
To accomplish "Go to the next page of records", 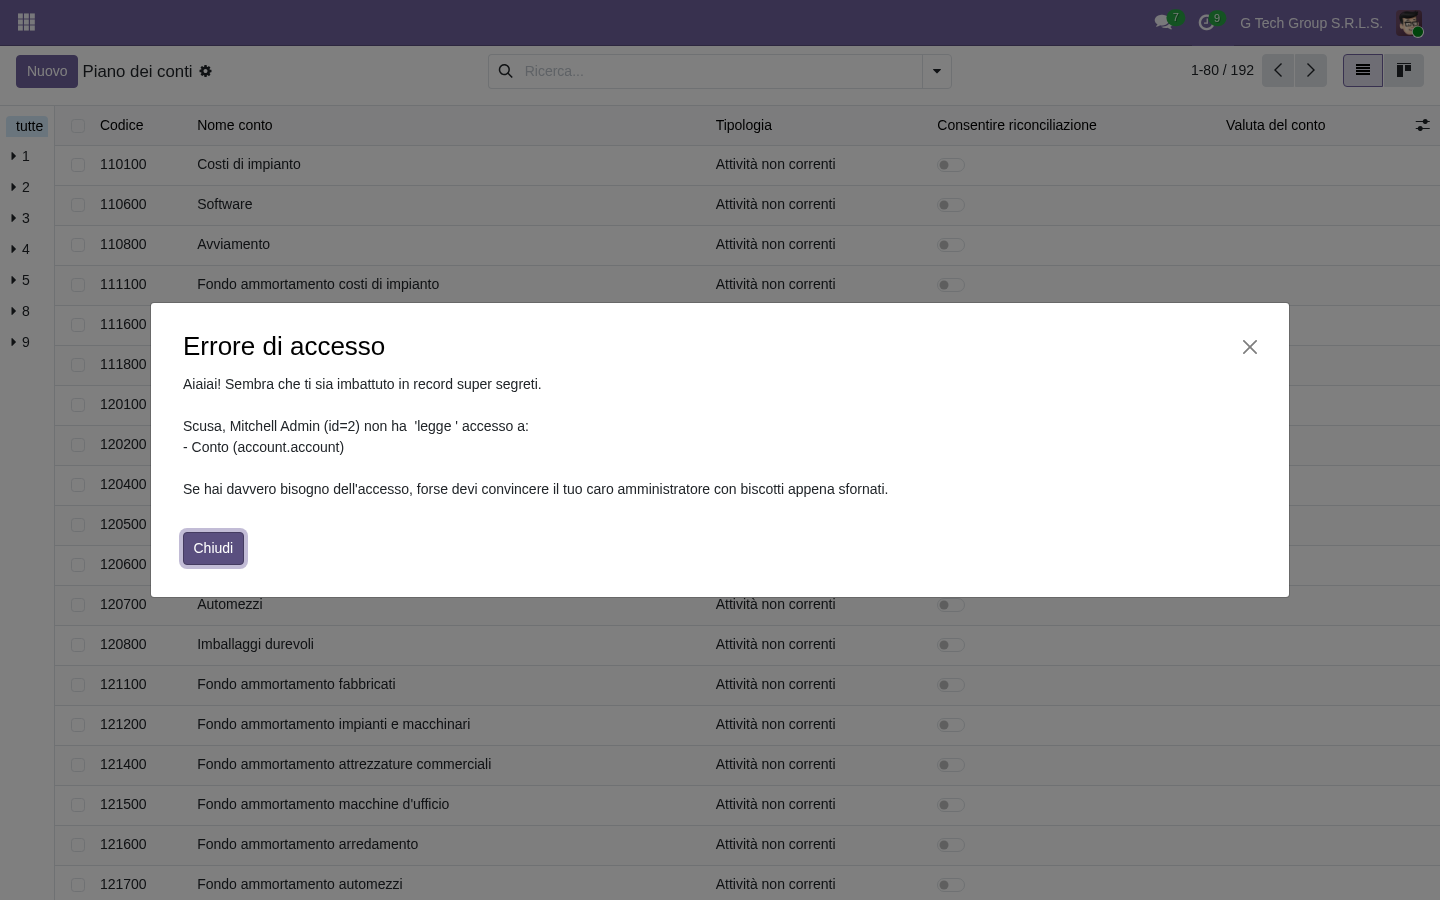I will pyautogui.click(x=1311, y=71).
